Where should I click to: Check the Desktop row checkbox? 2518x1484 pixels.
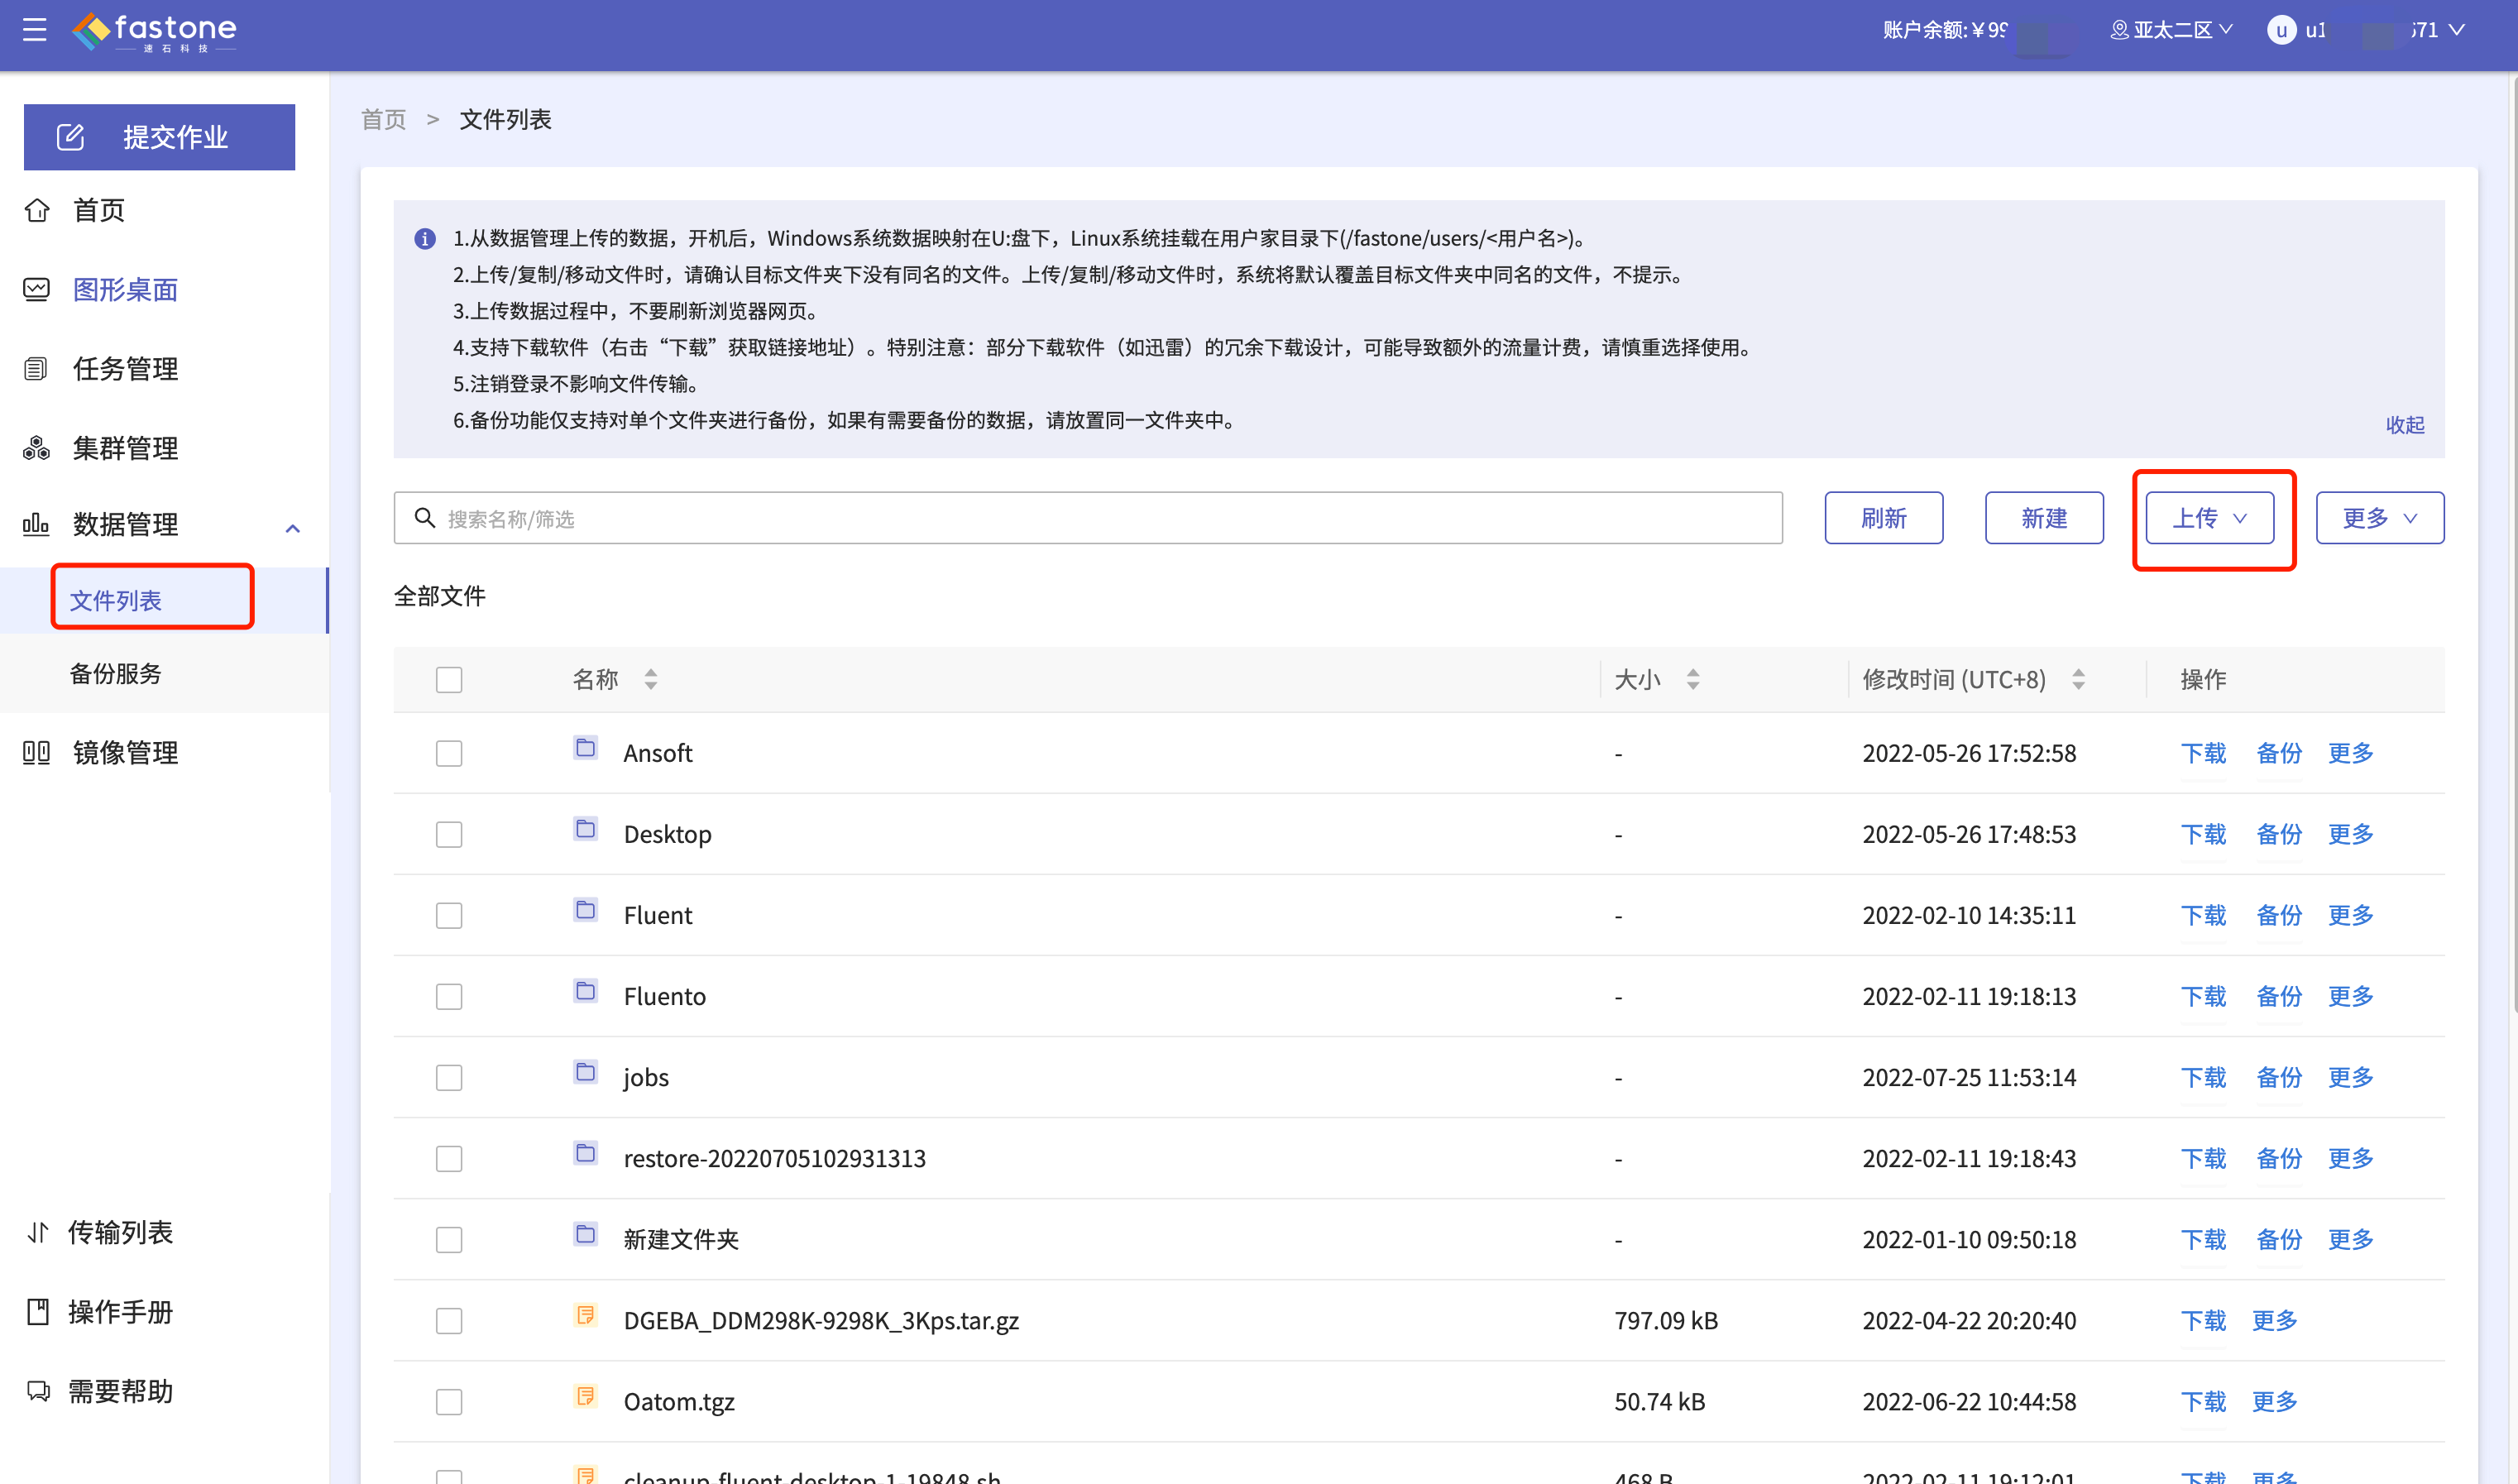pos(449,834)
